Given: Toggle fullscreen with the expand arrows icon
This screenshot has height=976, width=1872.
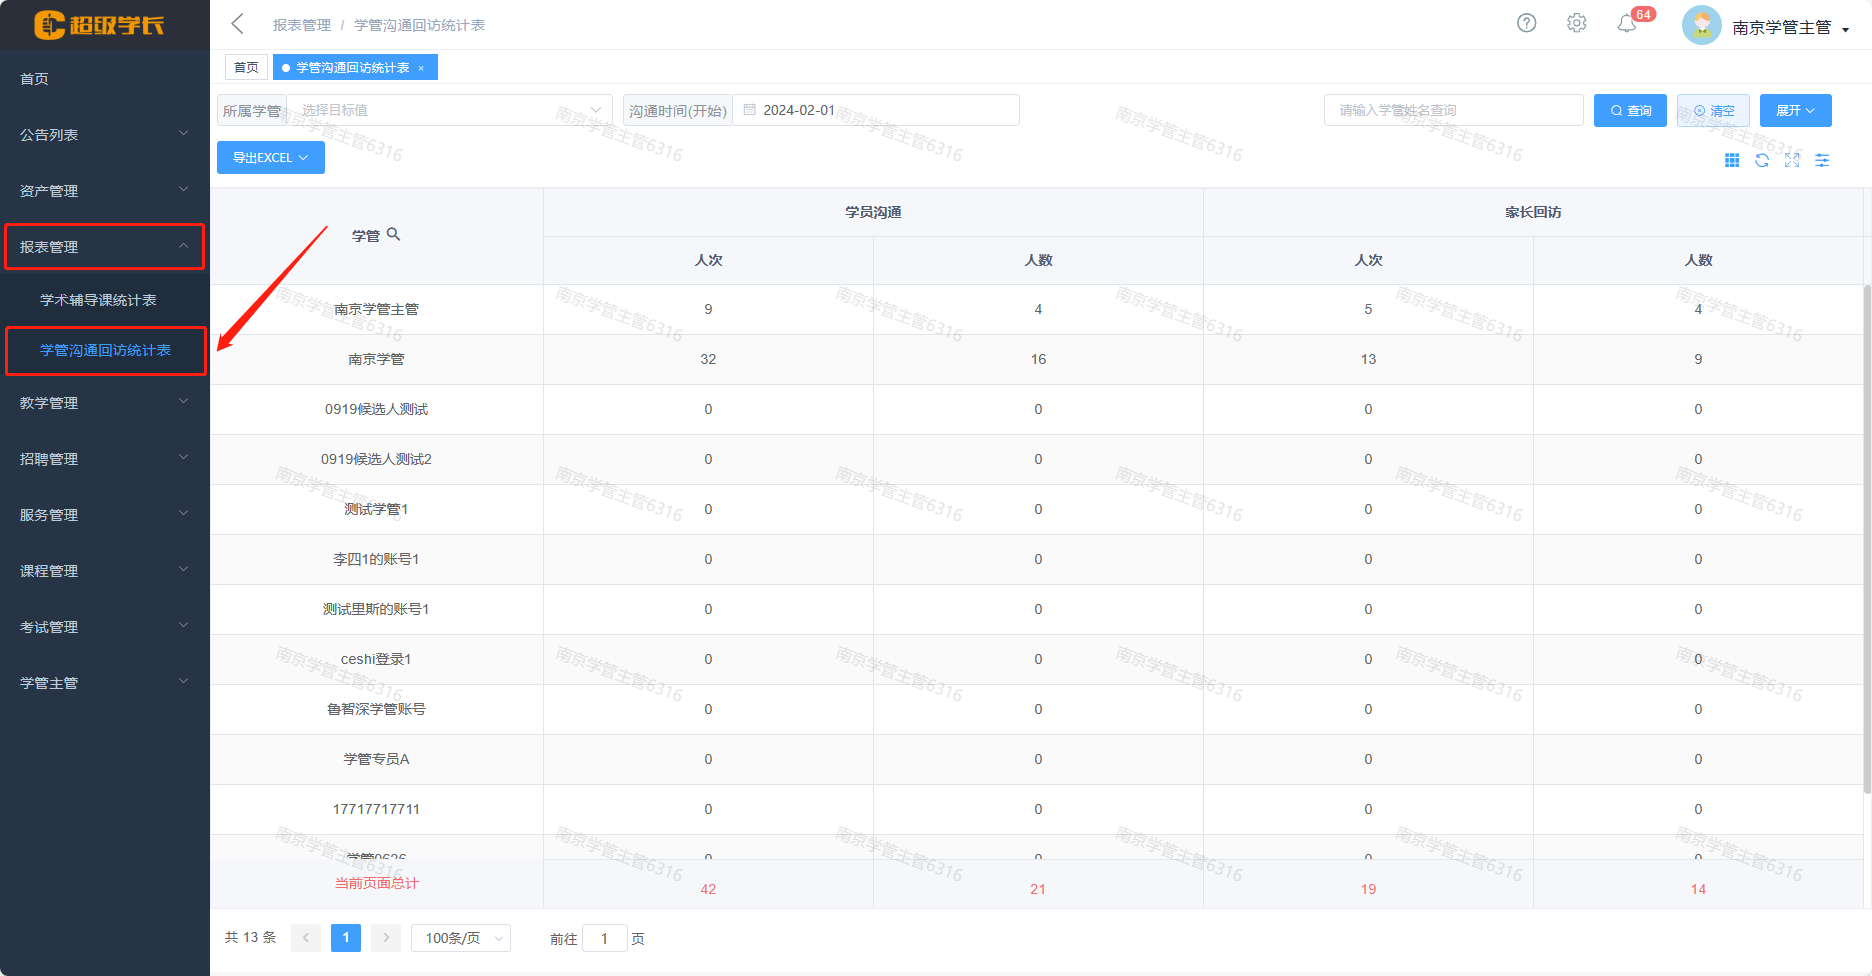Looking at the screenshot, I should click(1792, 160).
